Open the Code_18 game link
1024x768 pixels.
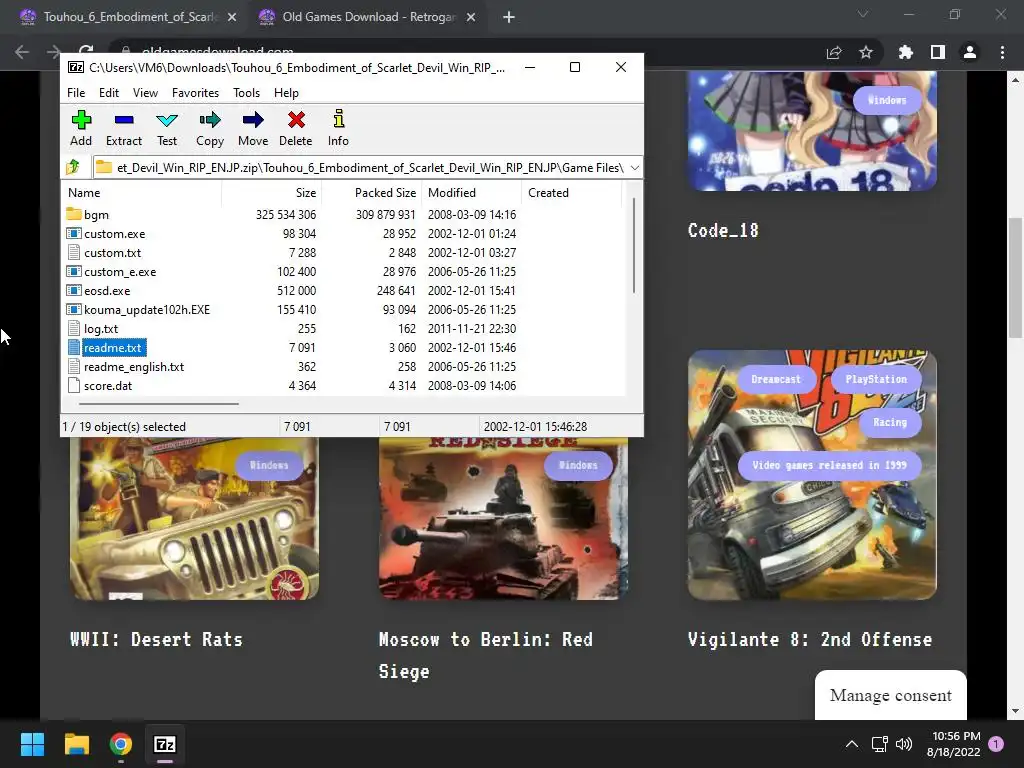point(723,230)
